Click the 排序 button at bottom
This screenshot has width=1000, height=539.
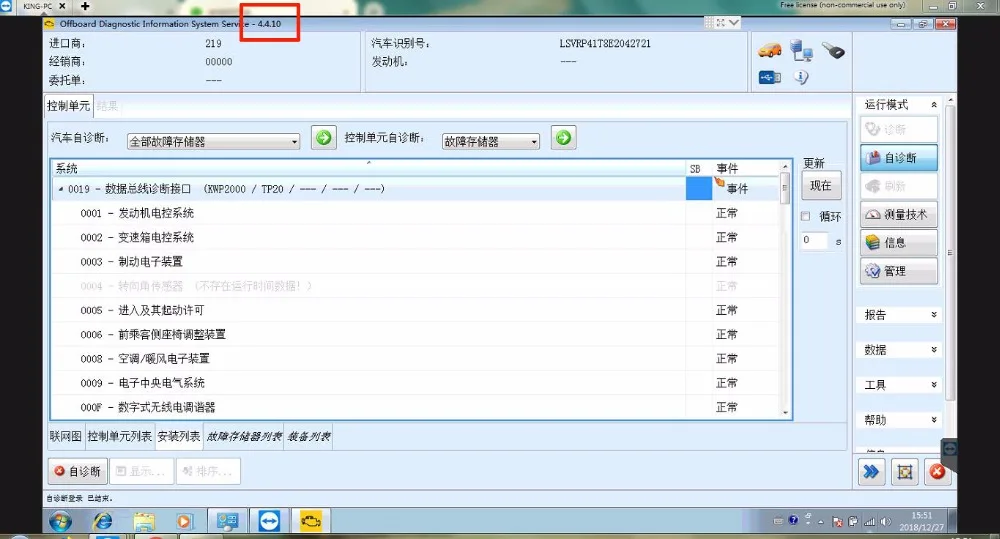click(x=209, y=471)
